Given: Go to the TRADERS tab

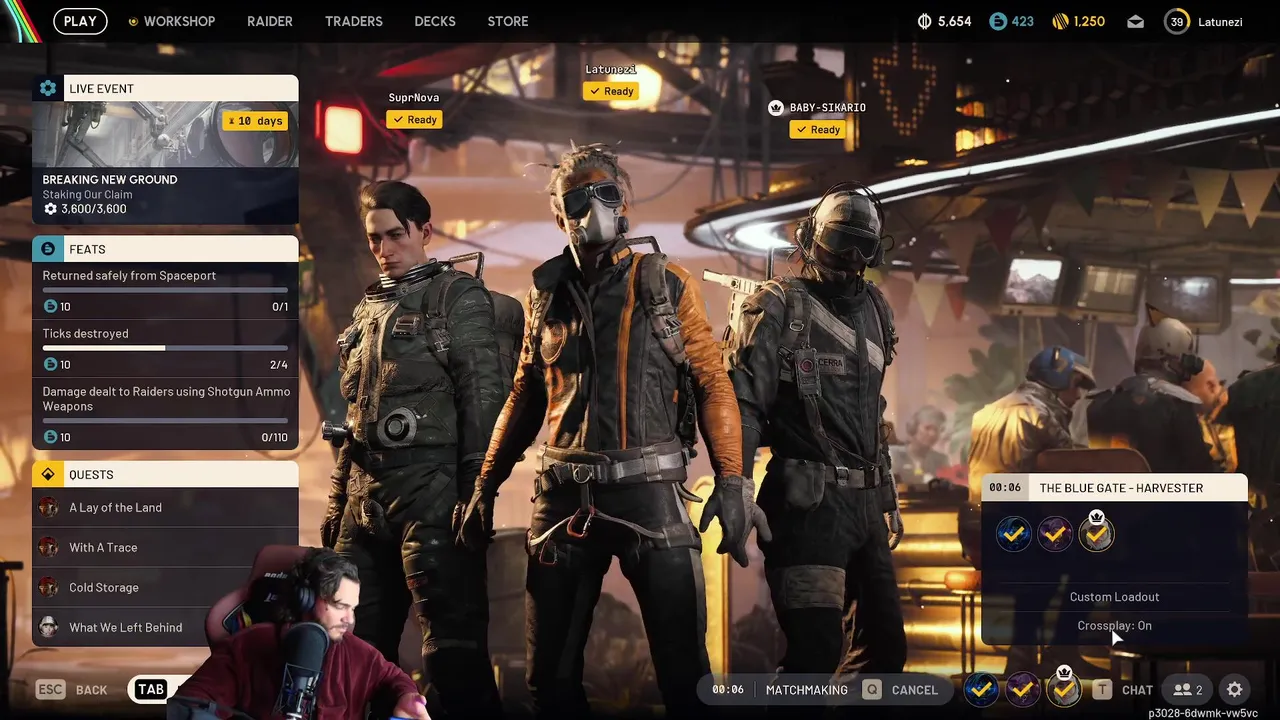Looking at the screenshot, I should coord(354,21).
